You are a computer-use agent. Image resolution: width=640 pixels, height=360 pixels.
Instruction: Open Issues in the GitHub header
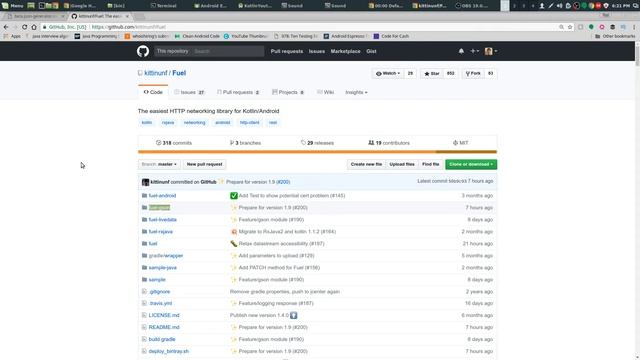tap(317, 51)
